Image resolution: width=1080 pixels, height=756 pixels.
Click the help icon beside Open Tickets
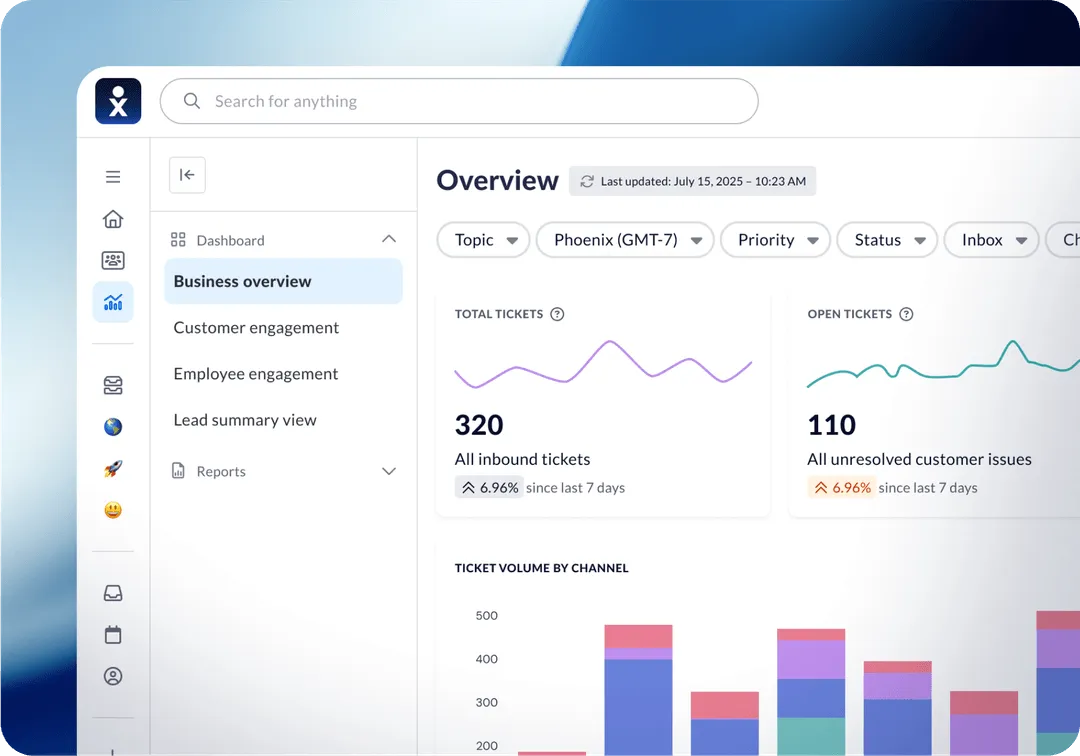tap(906, 314)
